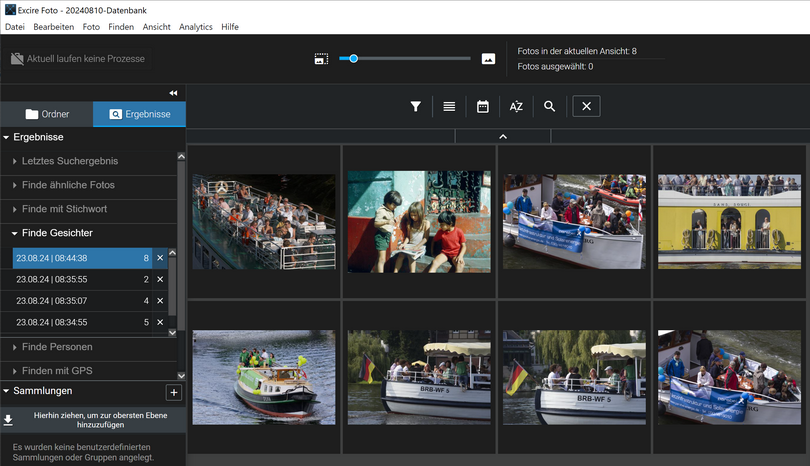Collapse the left sidebar with double arrows
Image resolution: width=810 pixels, height=466 pixels.
[x=173, y=92]
